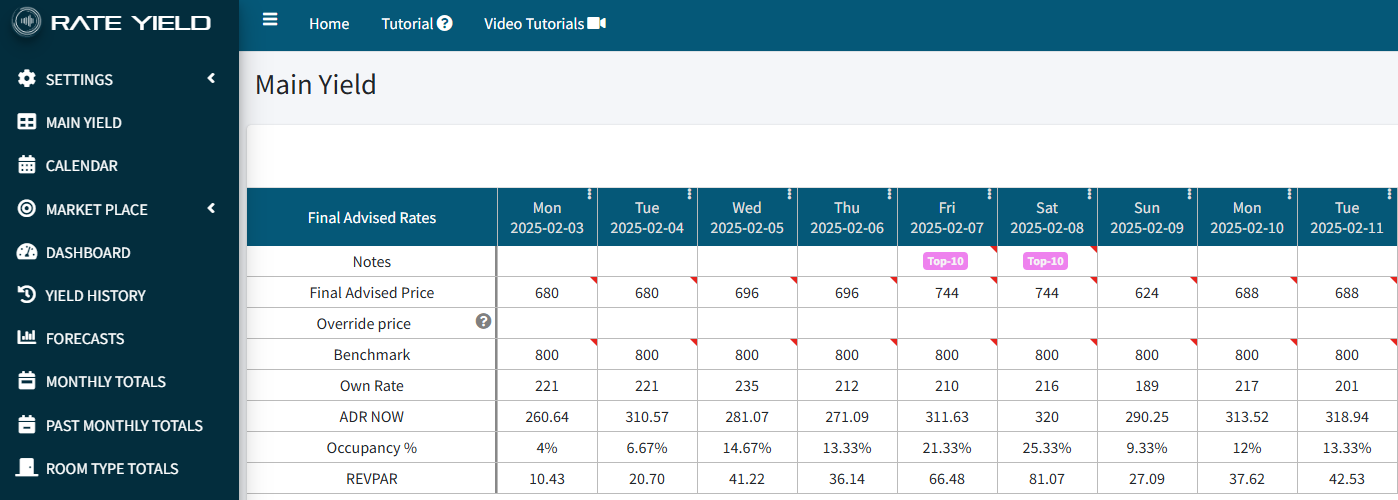Open Dashboard gauge icon in sidebar
Screen dimensions: 1398x500
(x=27, y=252)
